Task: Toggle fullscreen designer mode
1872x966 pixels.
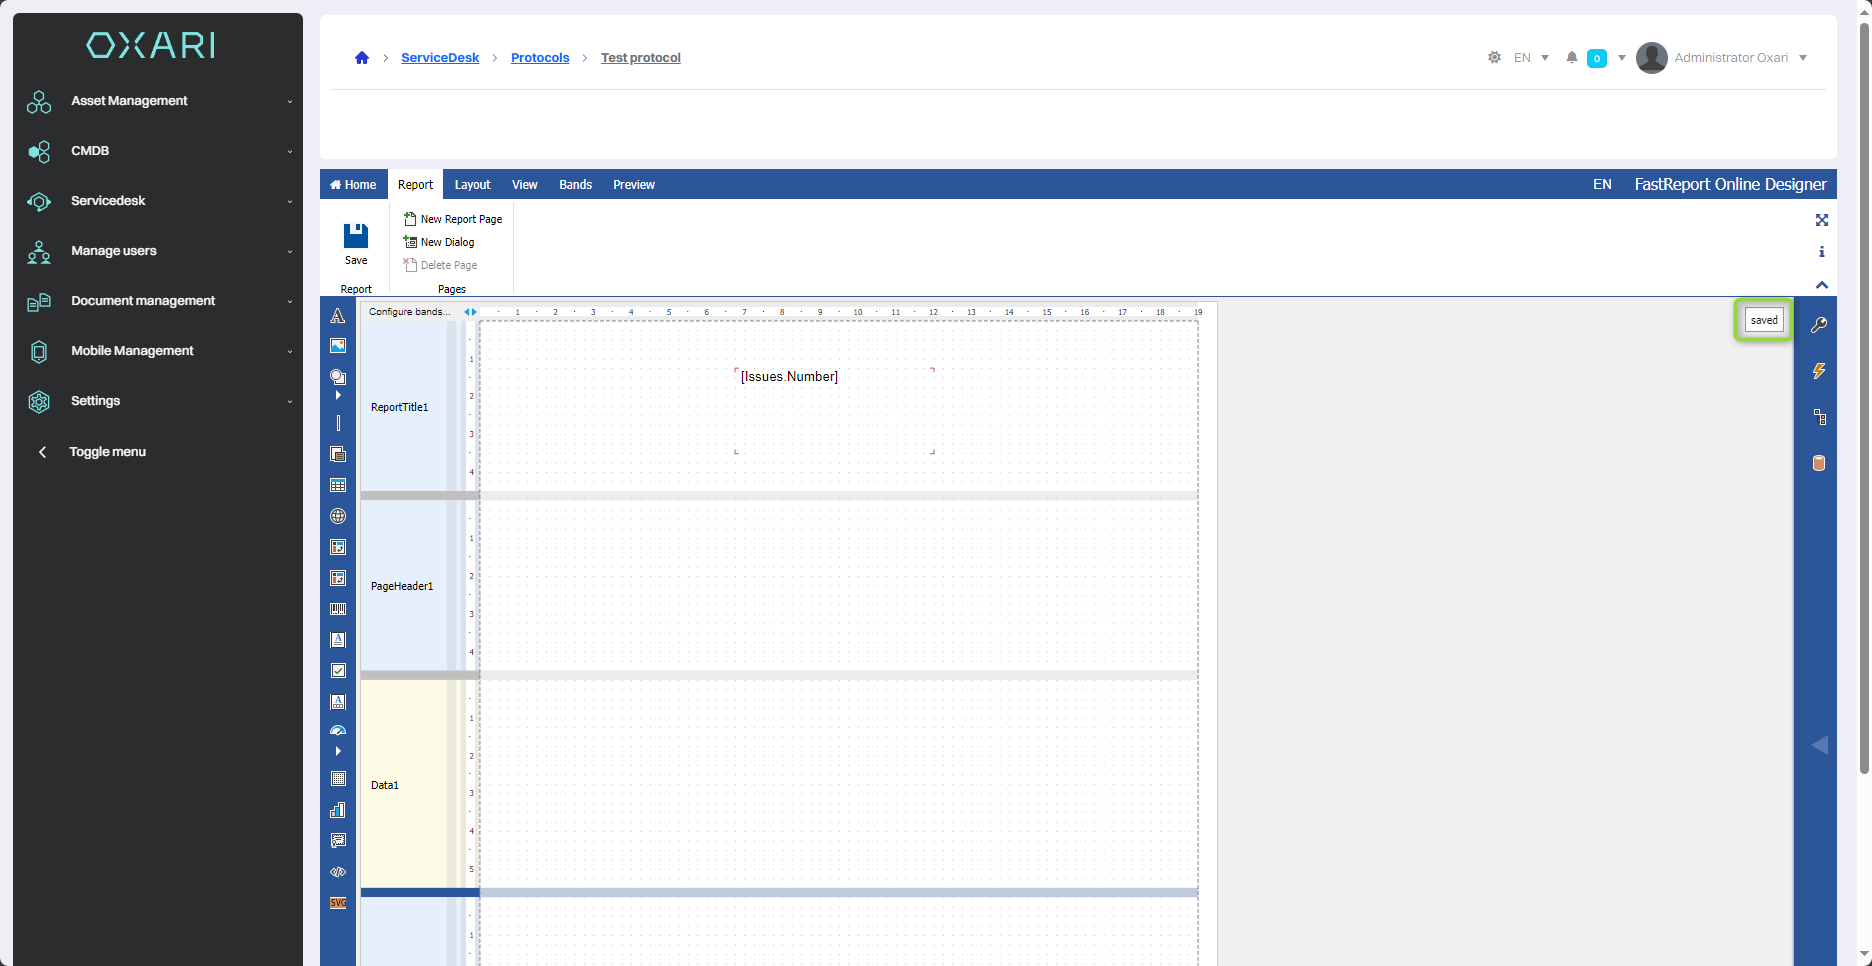Action: pos(1822,220)
